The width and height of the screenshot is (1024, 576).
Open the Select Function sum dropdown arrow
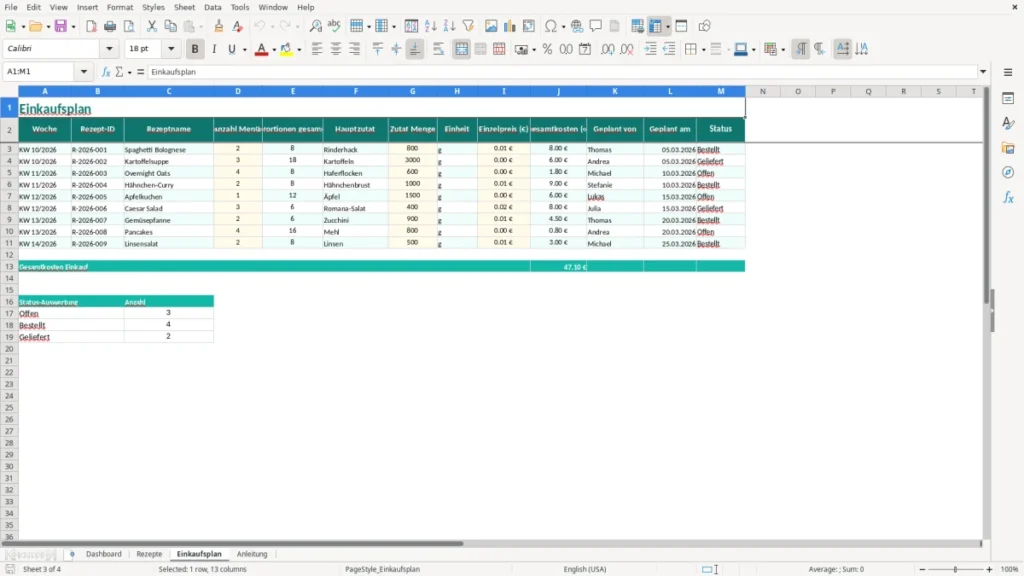(129, 72)
